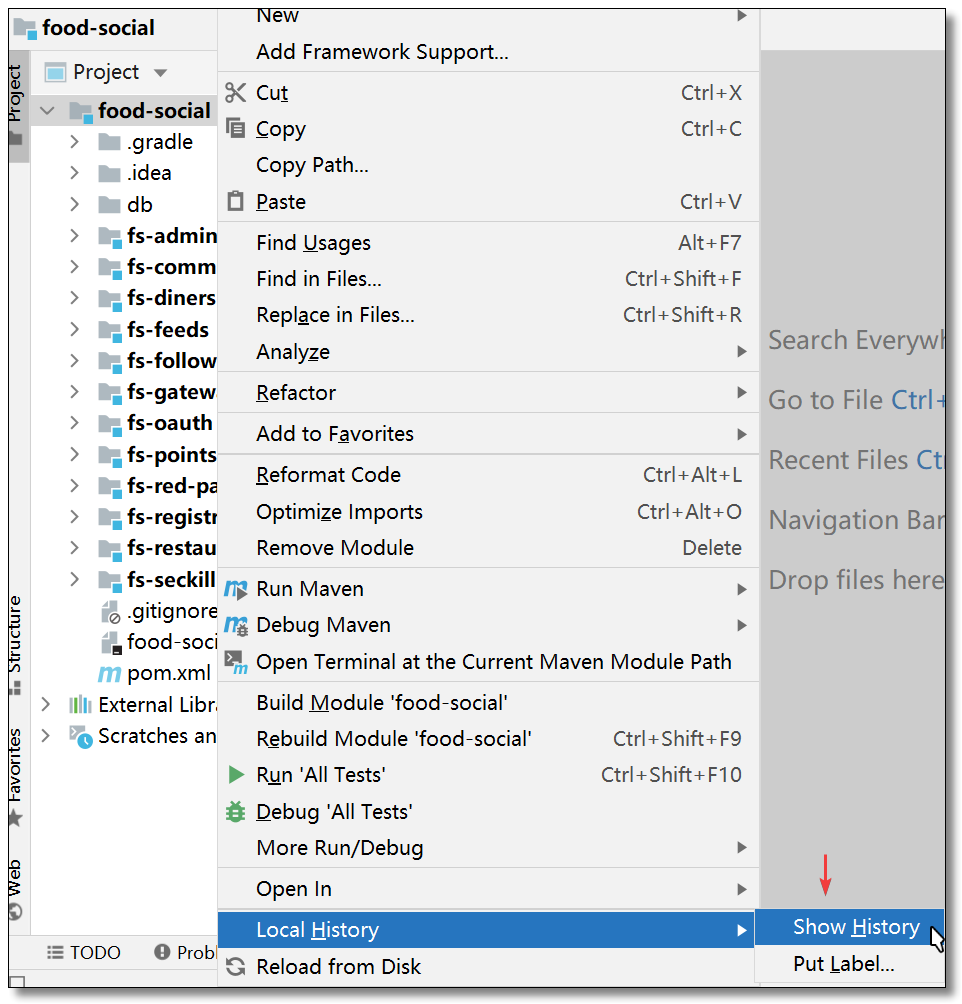Open the TODO tool window tab
This screenshot has width=962, height=1004.
point(84,953)
